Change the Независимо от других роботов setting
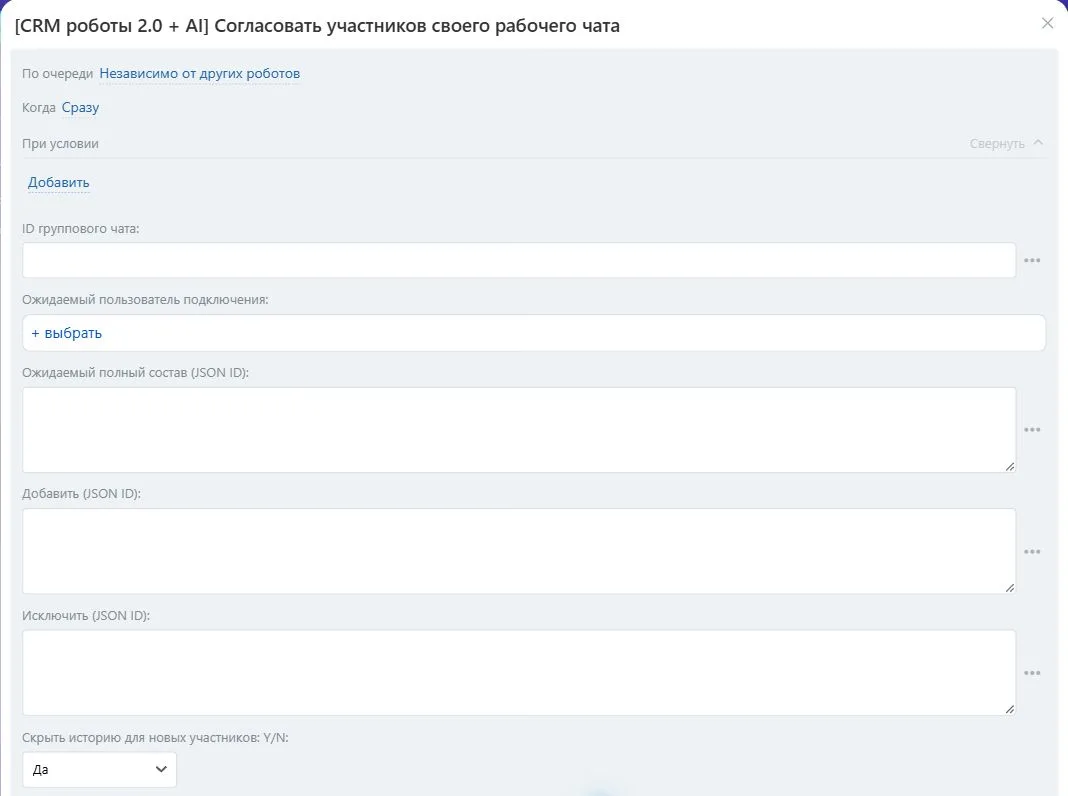Screen dimensions: 1068x796 click(200, 74)
